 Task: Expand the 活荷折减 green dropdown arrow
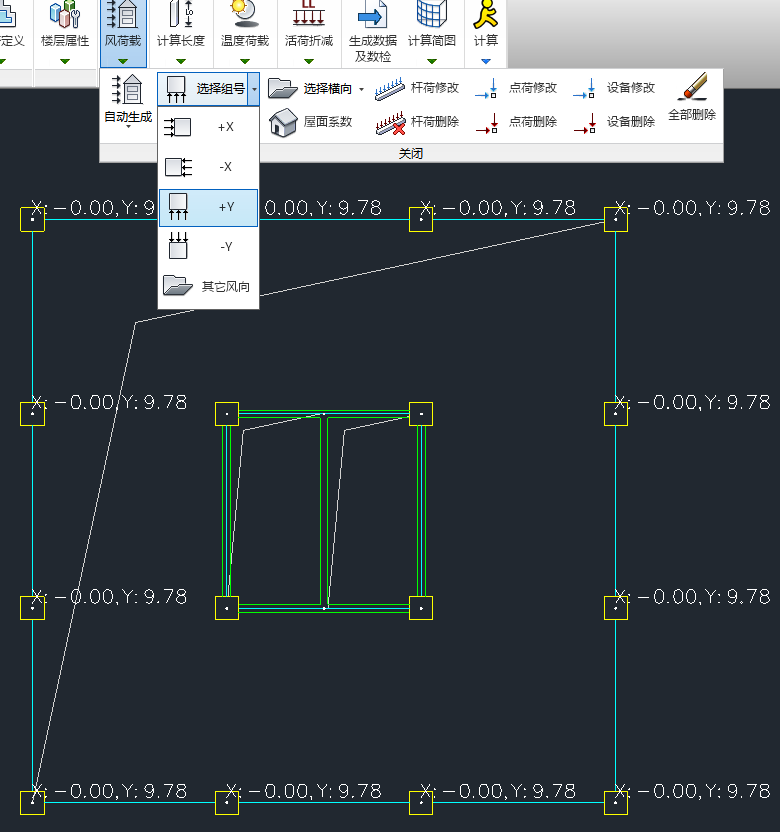coord(308,62)
